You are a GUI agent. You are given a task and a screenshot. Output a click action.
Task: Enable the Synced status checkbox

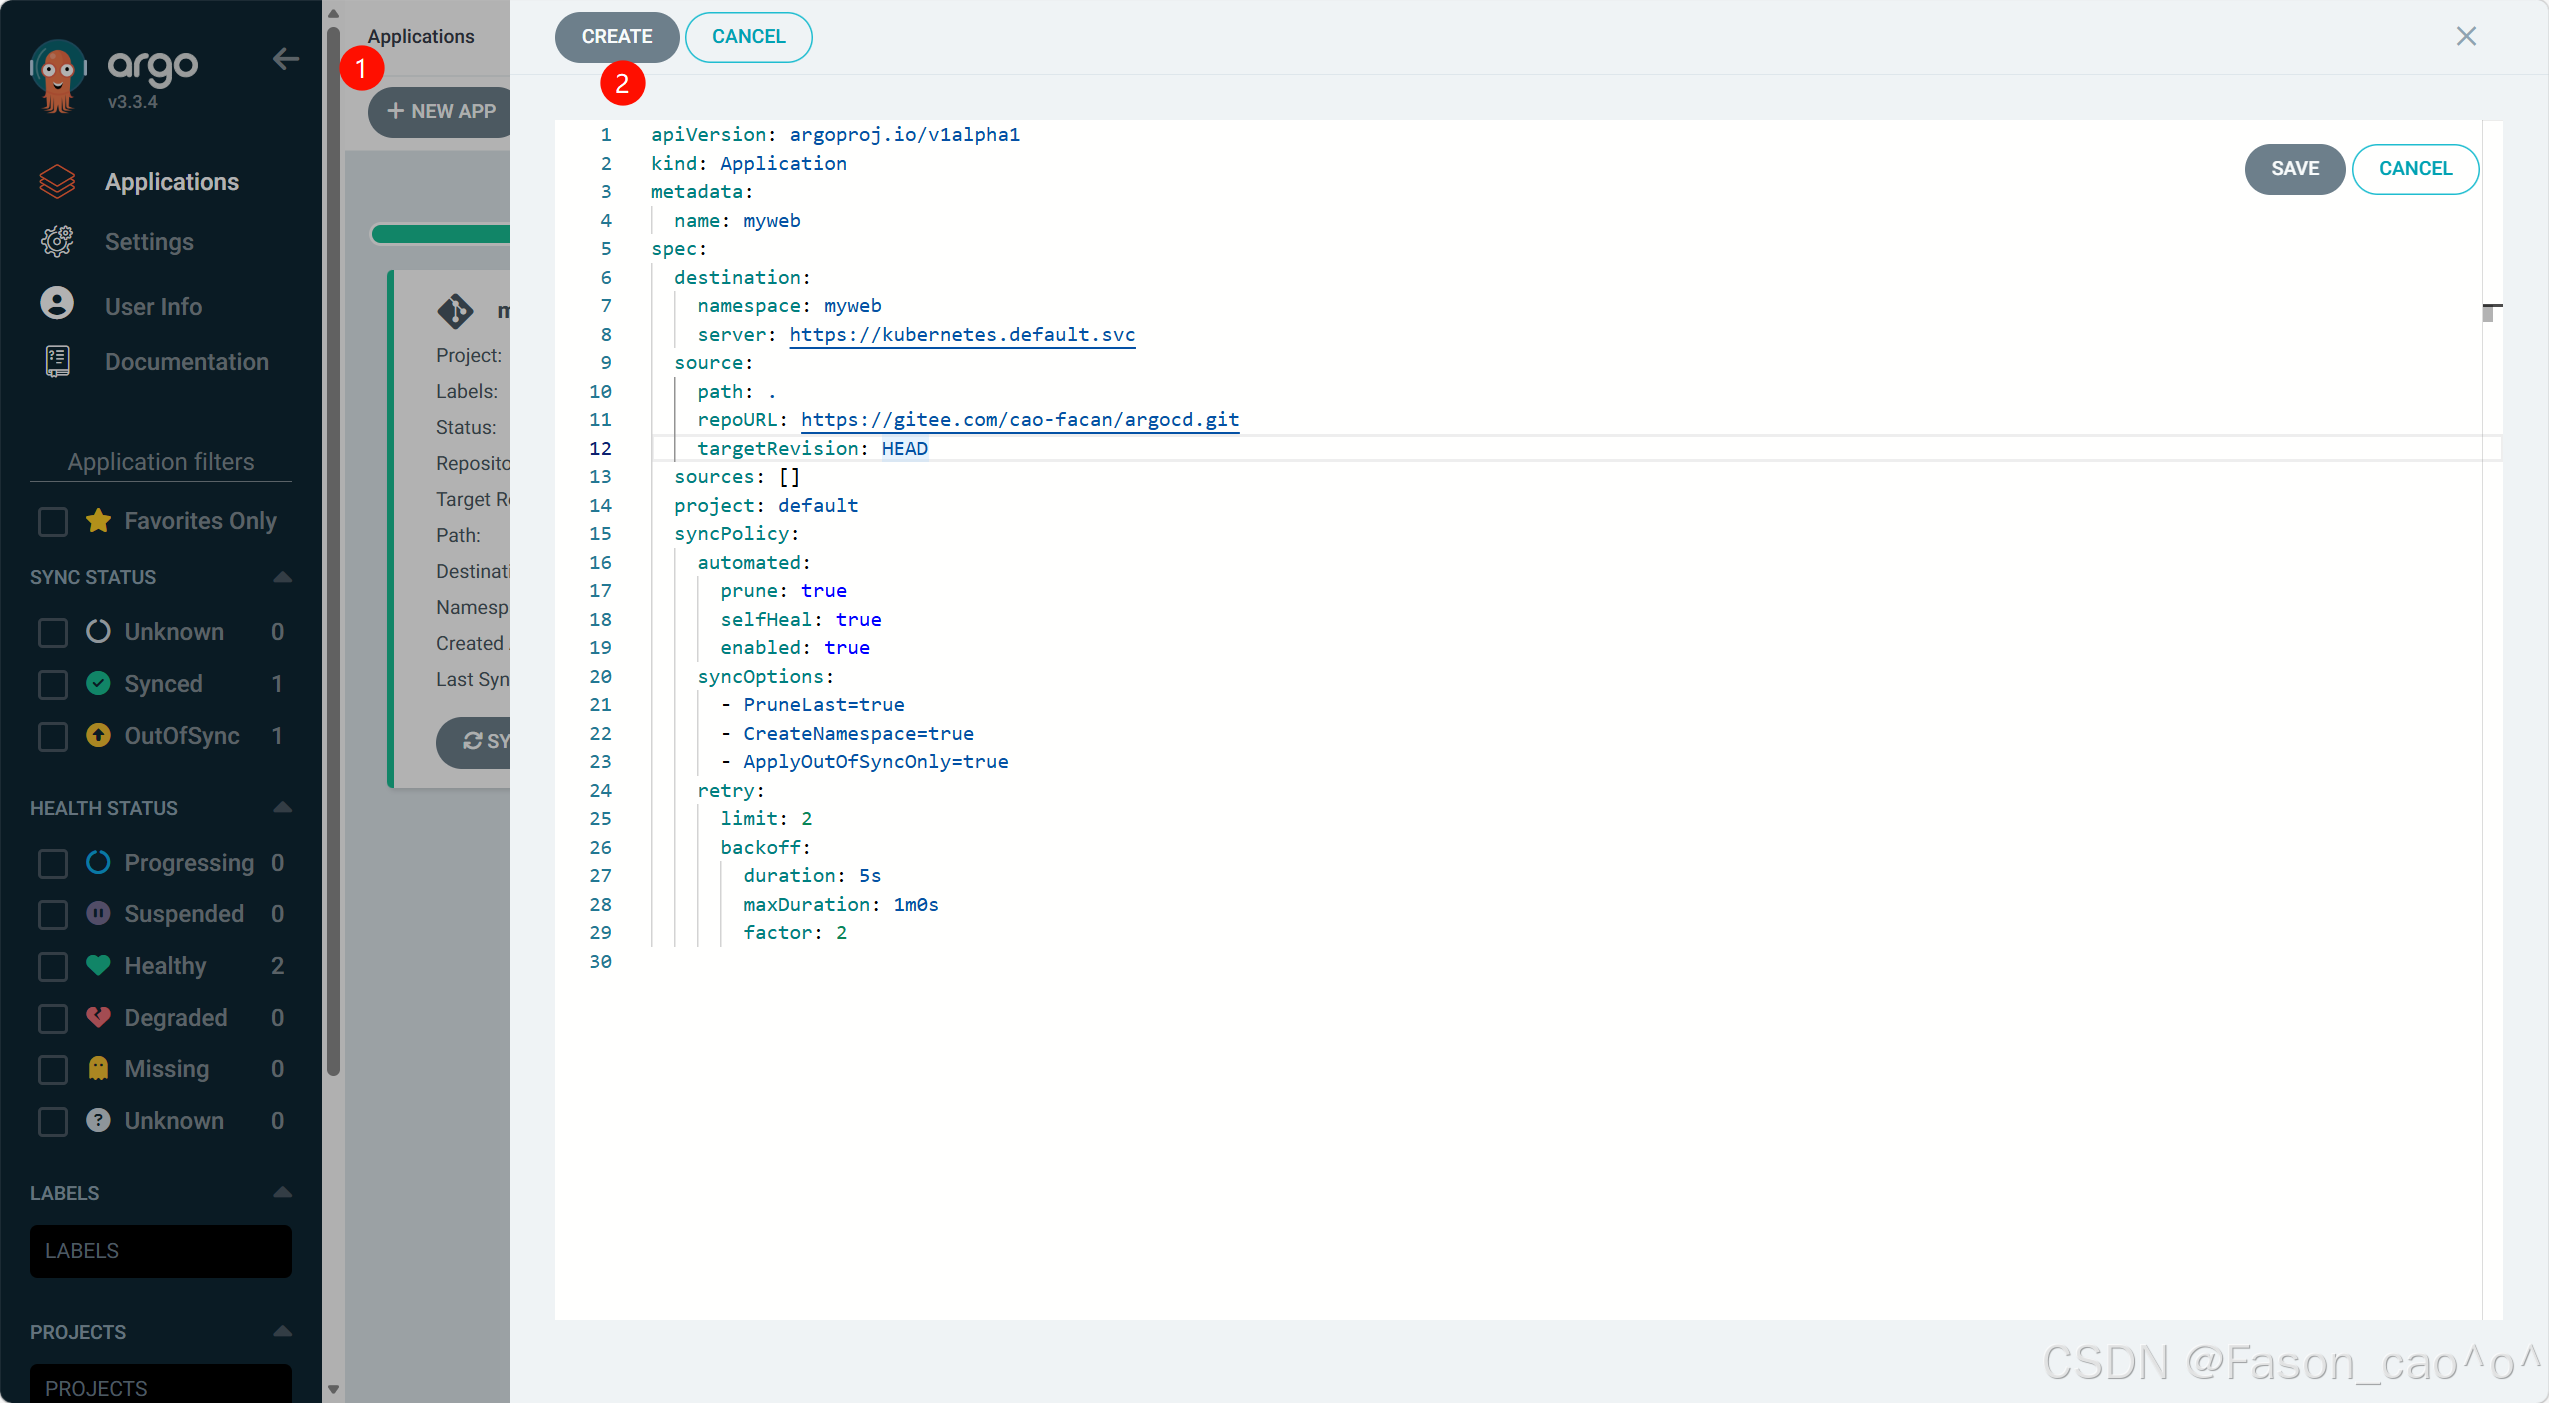pyautogui.click(x=52, y=684)
